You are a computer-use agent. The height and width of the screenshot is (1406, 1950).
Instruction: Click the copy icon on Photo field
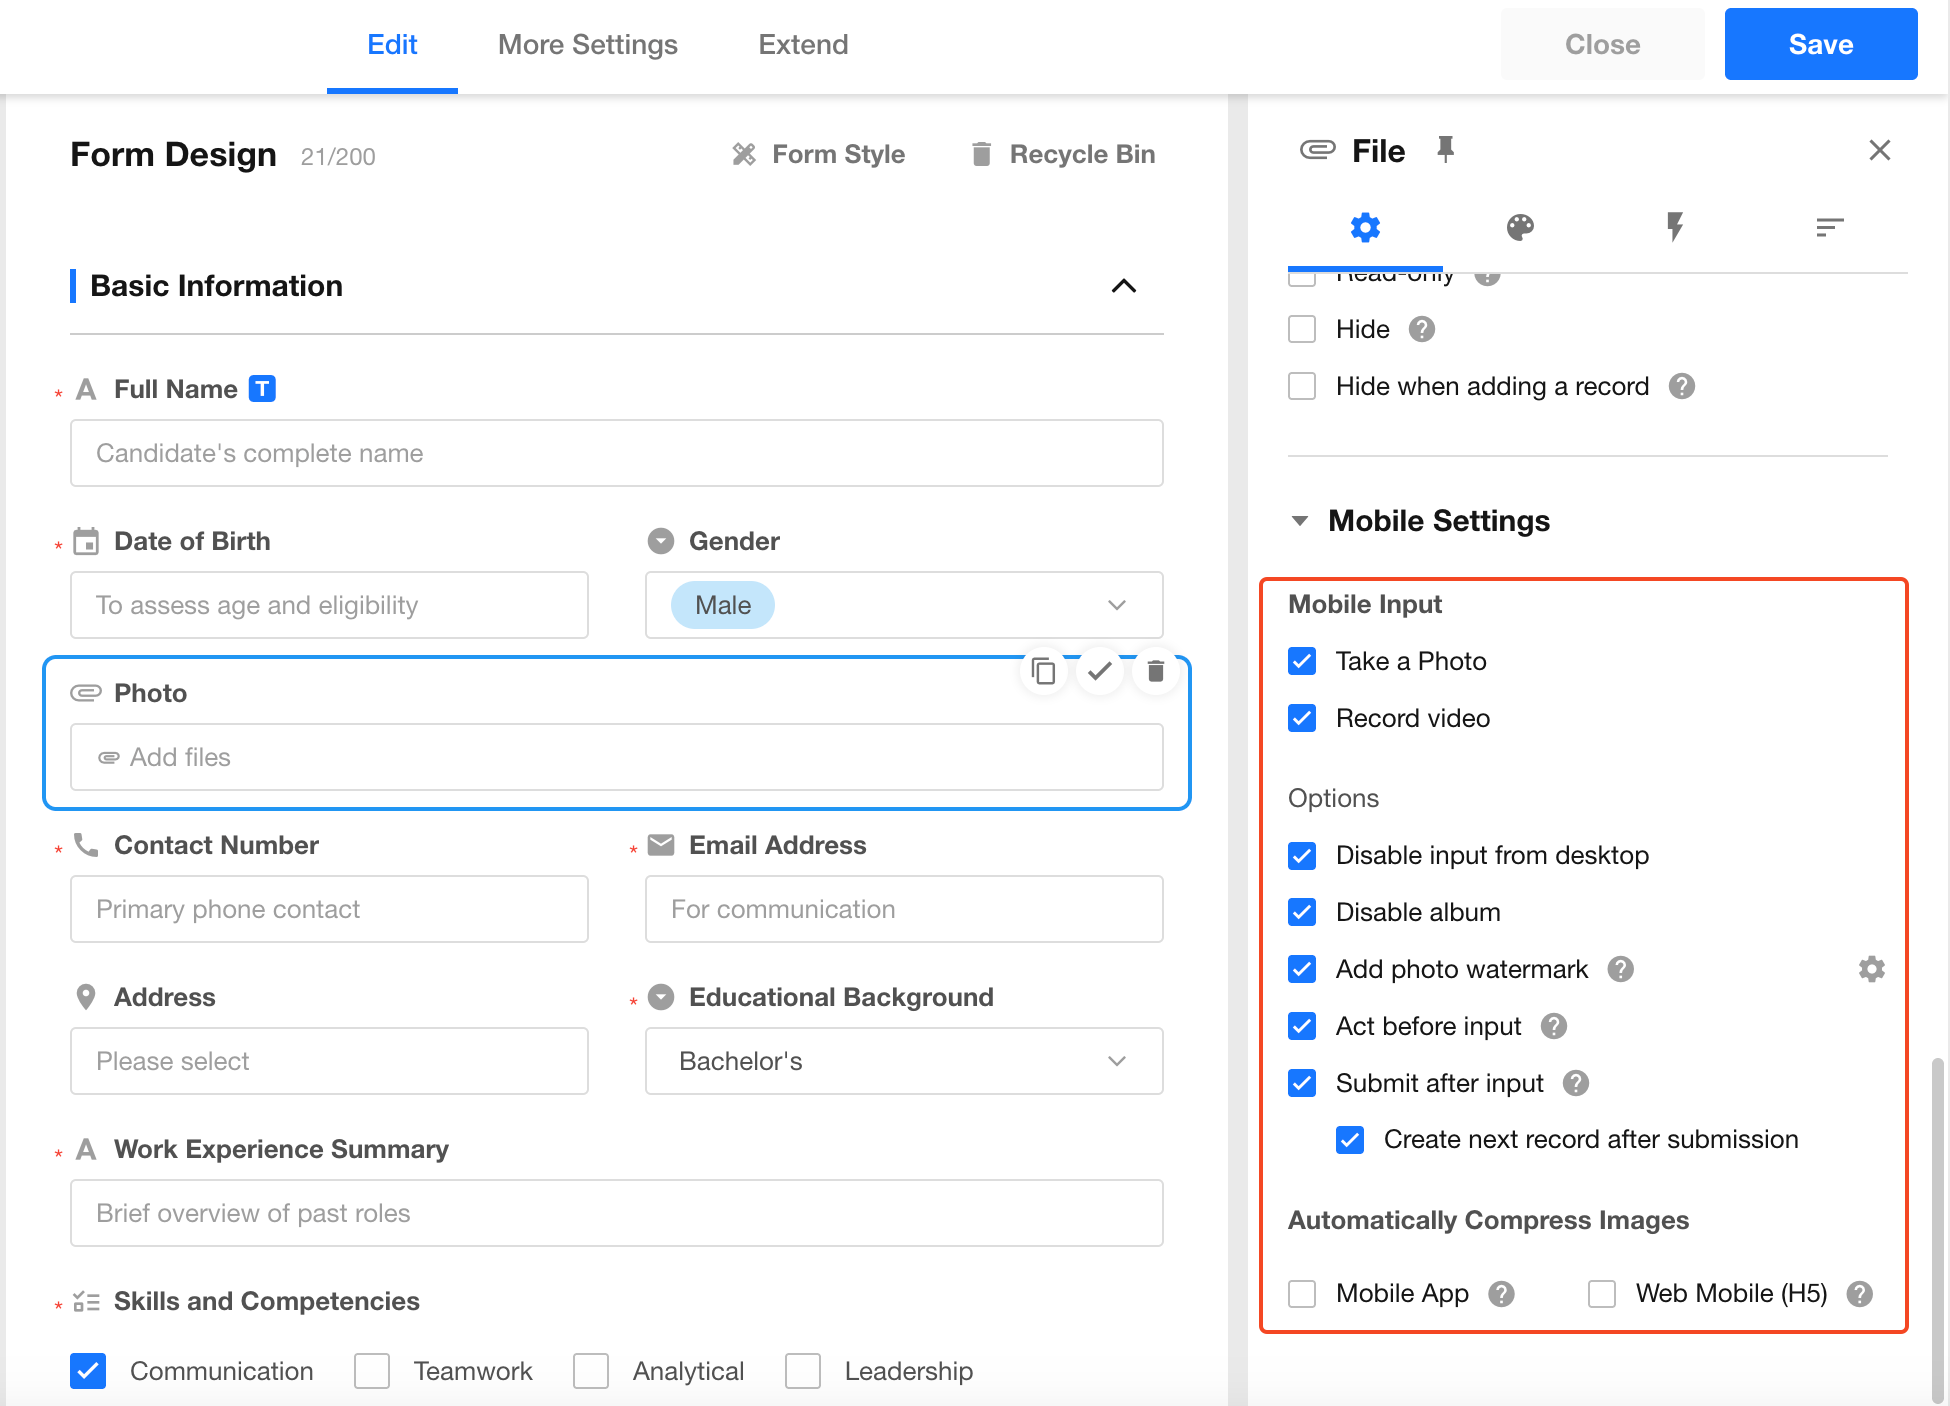(1043, 671)
